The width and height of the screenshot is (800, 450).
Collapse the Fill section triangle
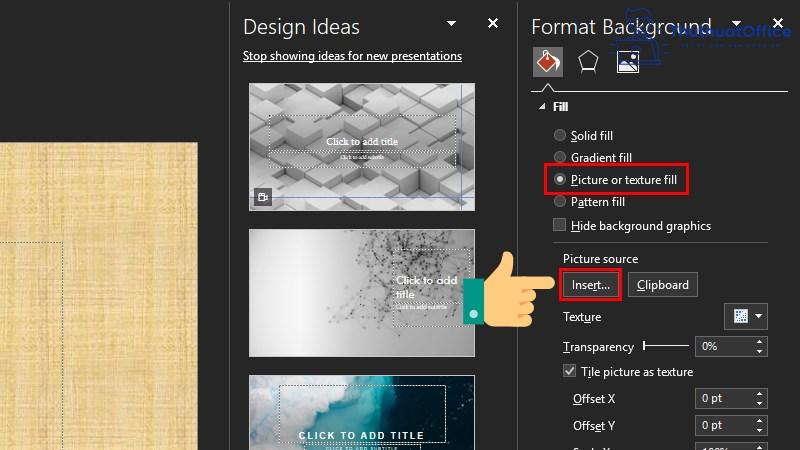[x=543, y=107]
